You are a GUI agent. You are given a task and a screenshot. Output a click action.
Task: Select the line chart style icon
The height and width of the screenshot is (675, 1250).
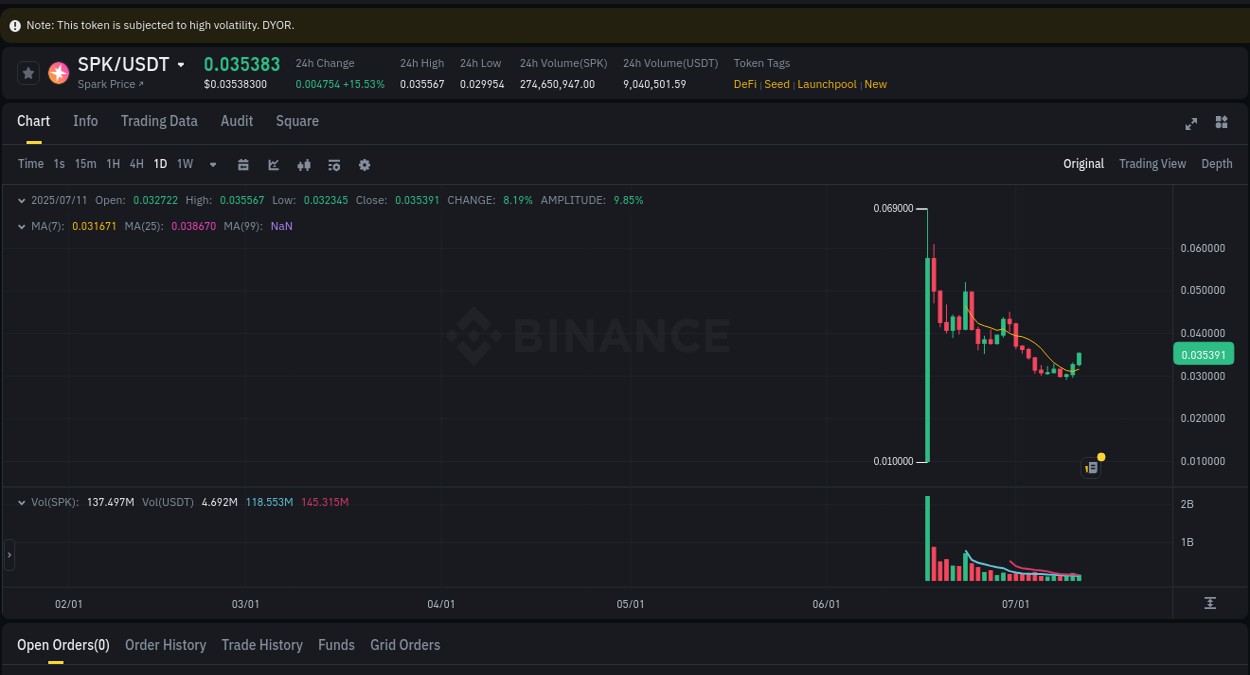(273, 164)
